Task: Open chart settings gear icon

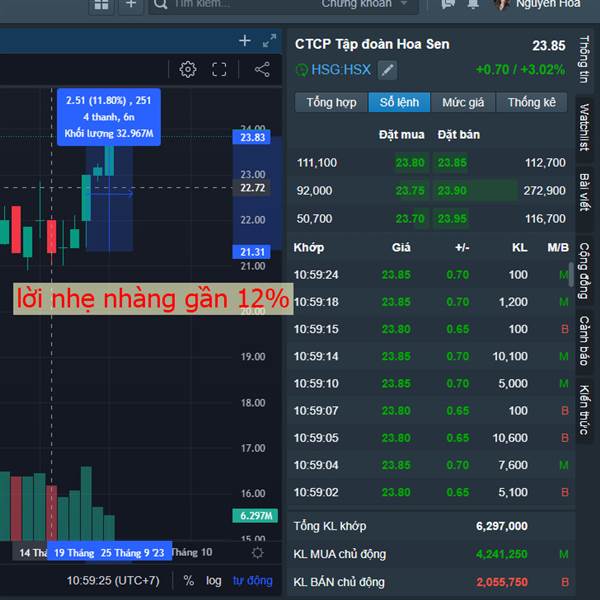Action: coord(188,70)
